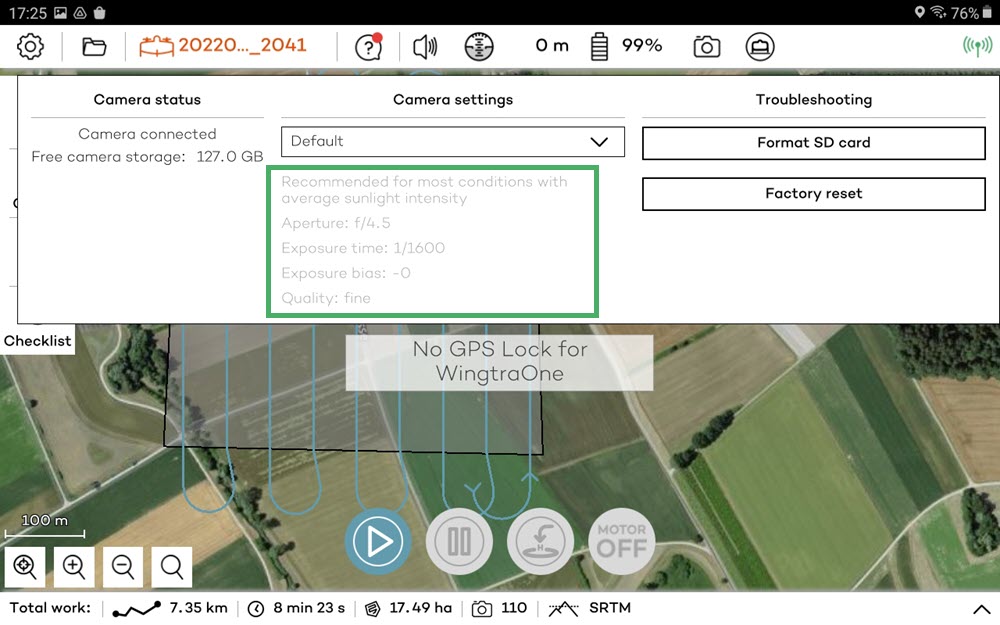Pause the flight with the pause button
1000x625 pixels.
[459, 541]
